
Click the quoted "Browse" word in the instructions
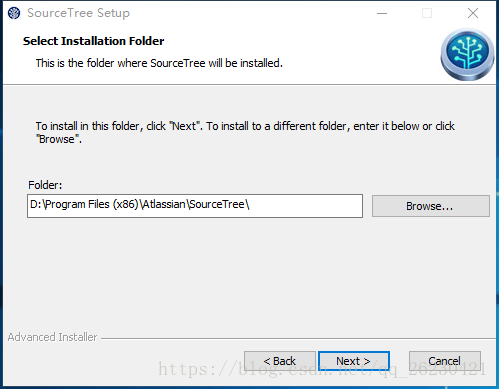59,139
